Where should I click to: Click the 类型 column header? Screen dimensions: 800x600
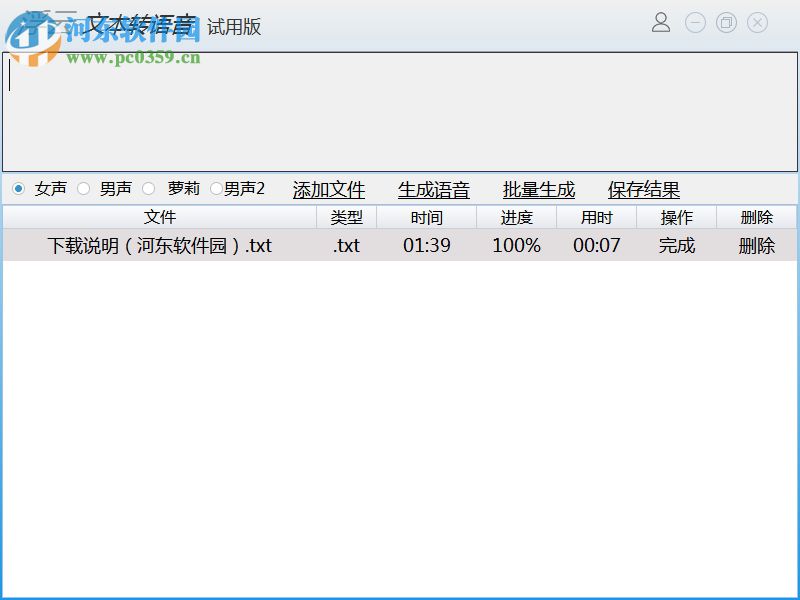345,217
